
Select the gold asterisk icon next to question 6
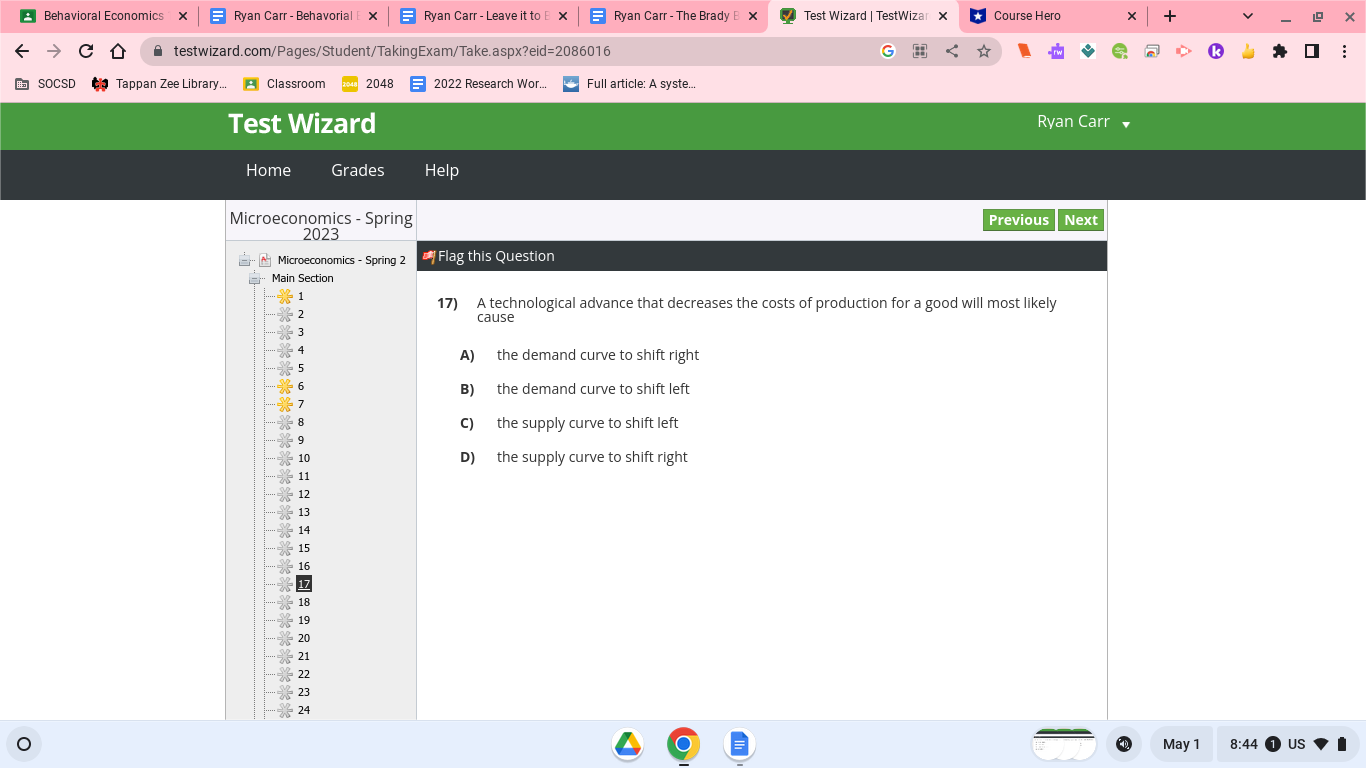coord(284,385)
